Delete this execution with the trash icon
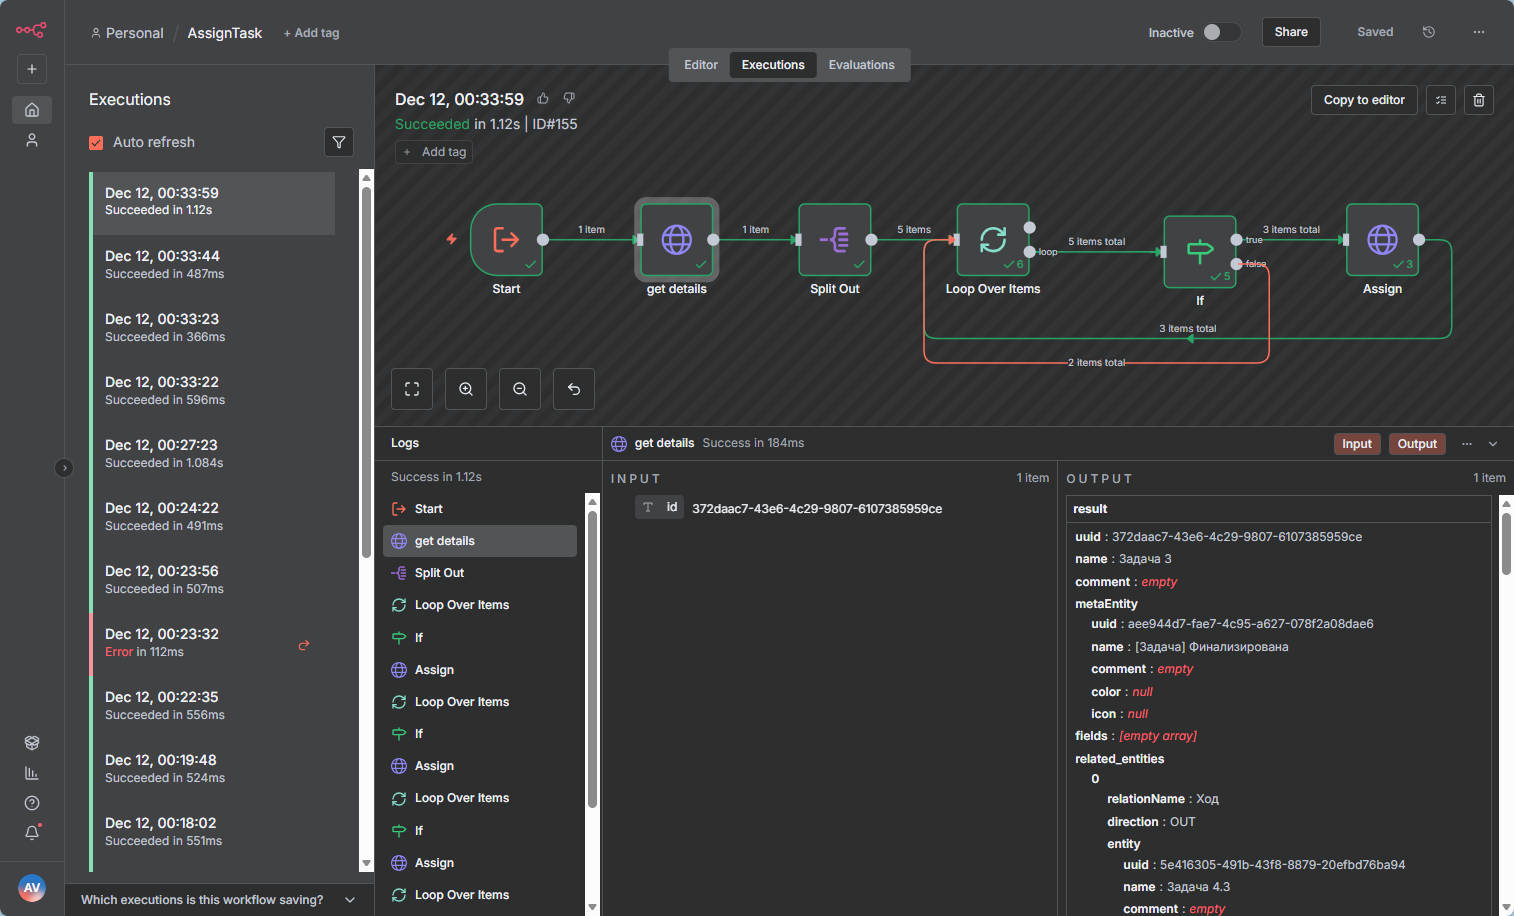Viewport: 1514px width, 916px height. [x=1478, y=100]
